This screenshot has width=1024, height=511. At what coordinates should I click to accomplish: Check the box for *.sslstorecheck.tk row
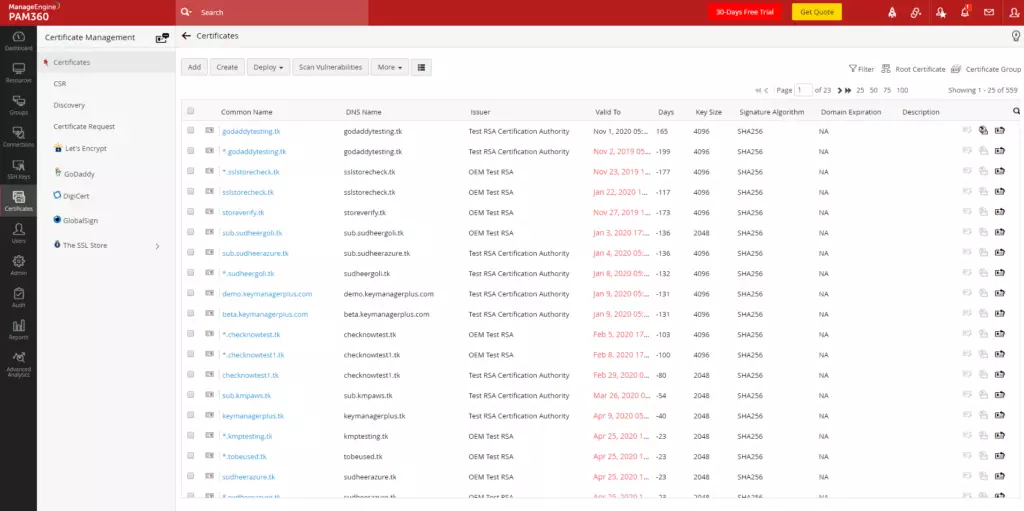pyautogui.click(x=191, y=171)
